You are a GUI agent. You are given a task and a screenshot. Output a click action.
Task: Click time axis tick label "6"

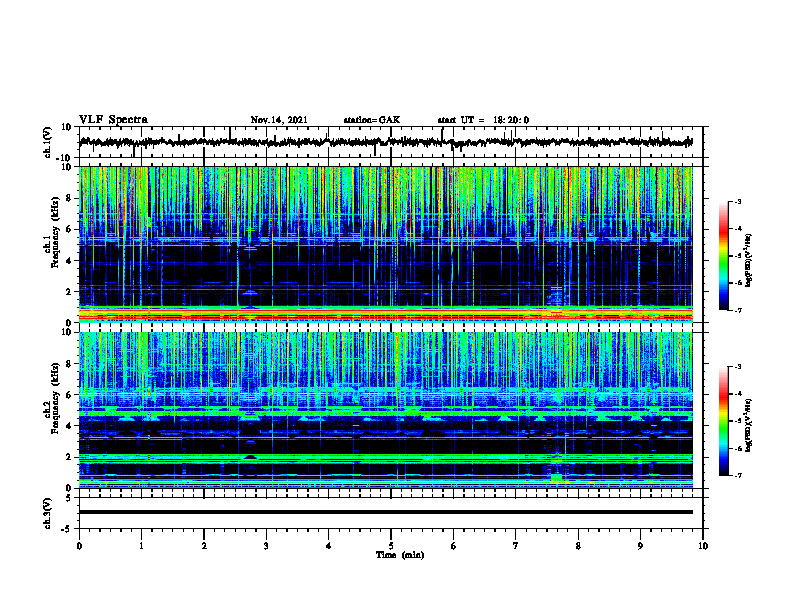pos(454,546)
